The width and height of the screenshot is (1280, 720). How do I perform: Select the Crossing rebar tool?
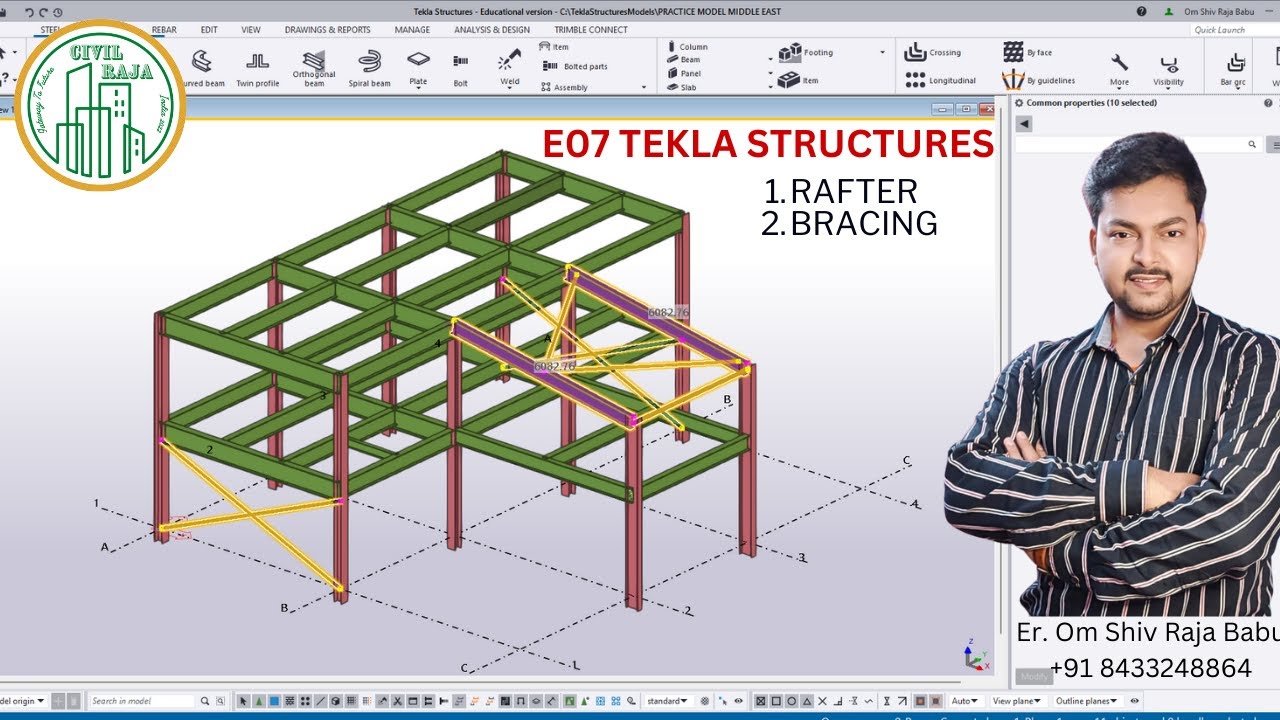pos(932,53)
